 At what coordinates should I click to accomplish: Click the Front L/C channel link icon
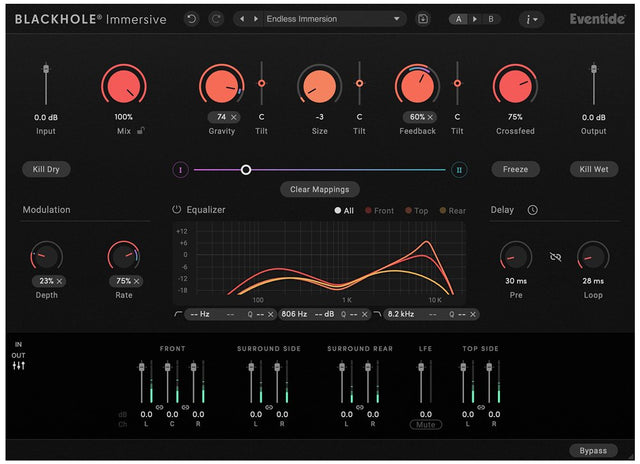[x=159, y=407]
